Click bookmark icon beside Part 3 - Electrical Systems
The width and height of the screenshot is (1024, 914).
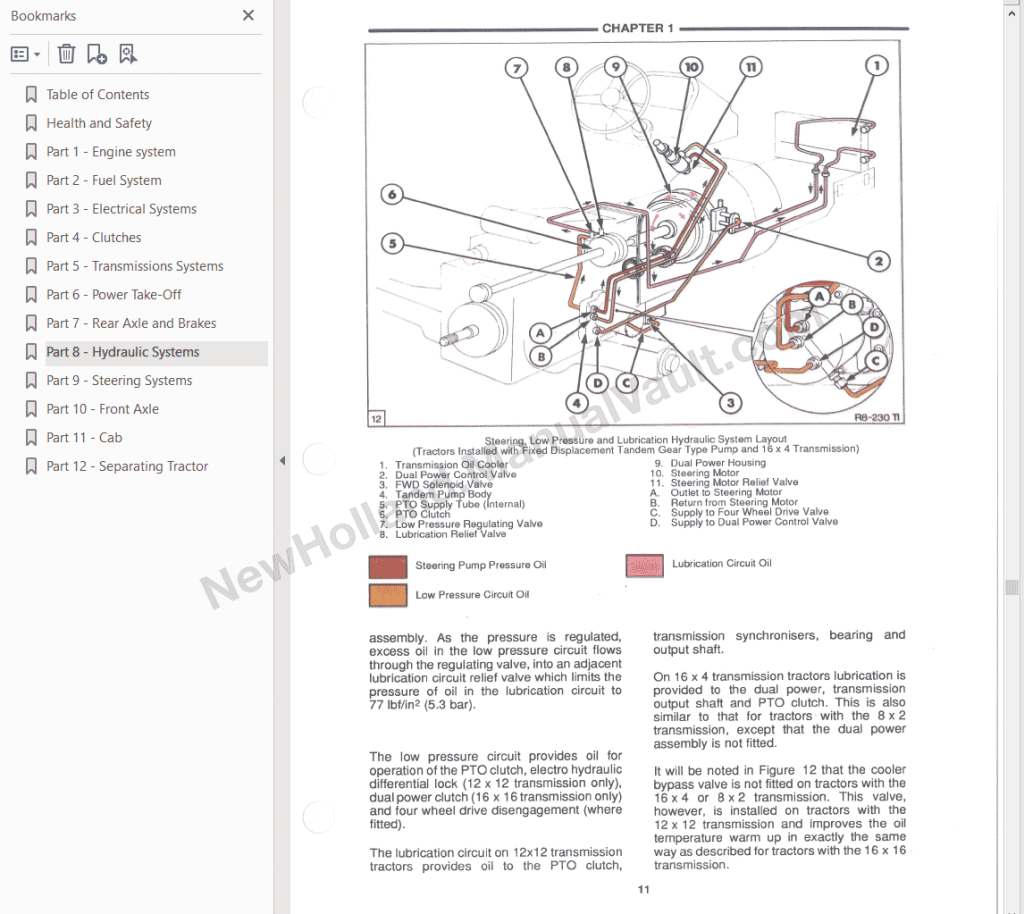point(31,209)
